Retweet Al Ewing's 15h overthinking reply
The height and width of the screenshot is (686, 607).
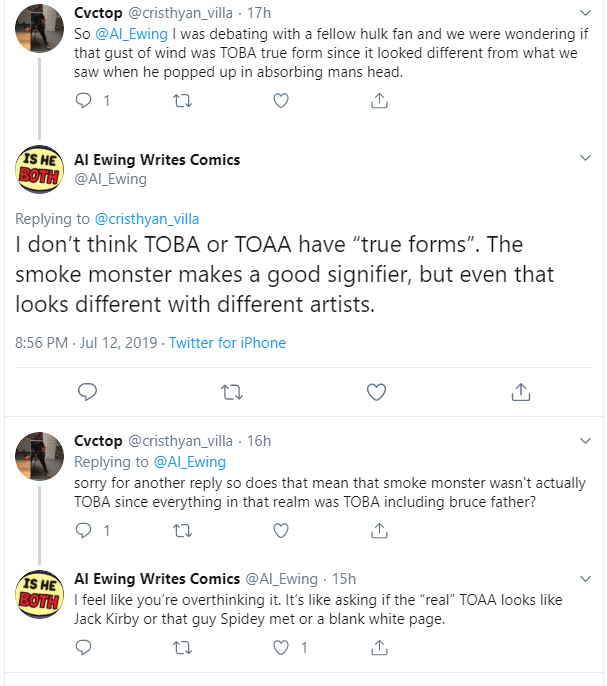pos(182,647)
